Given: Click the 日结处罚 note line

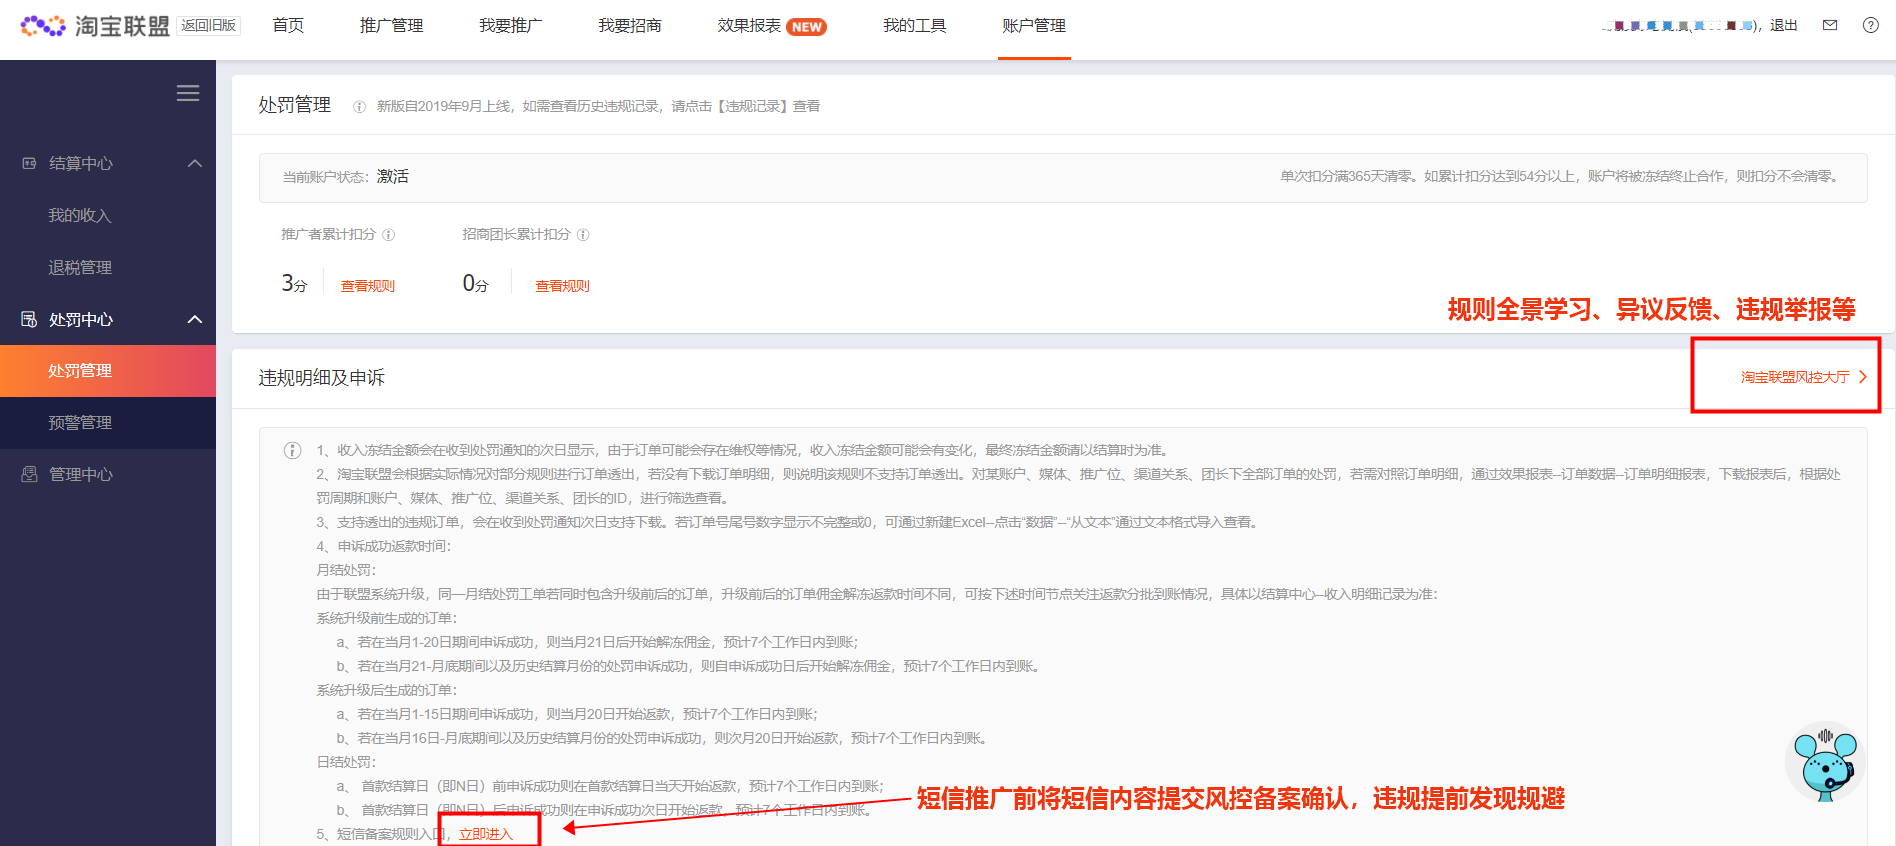Looking at the screenshot, I should (346, 762).
